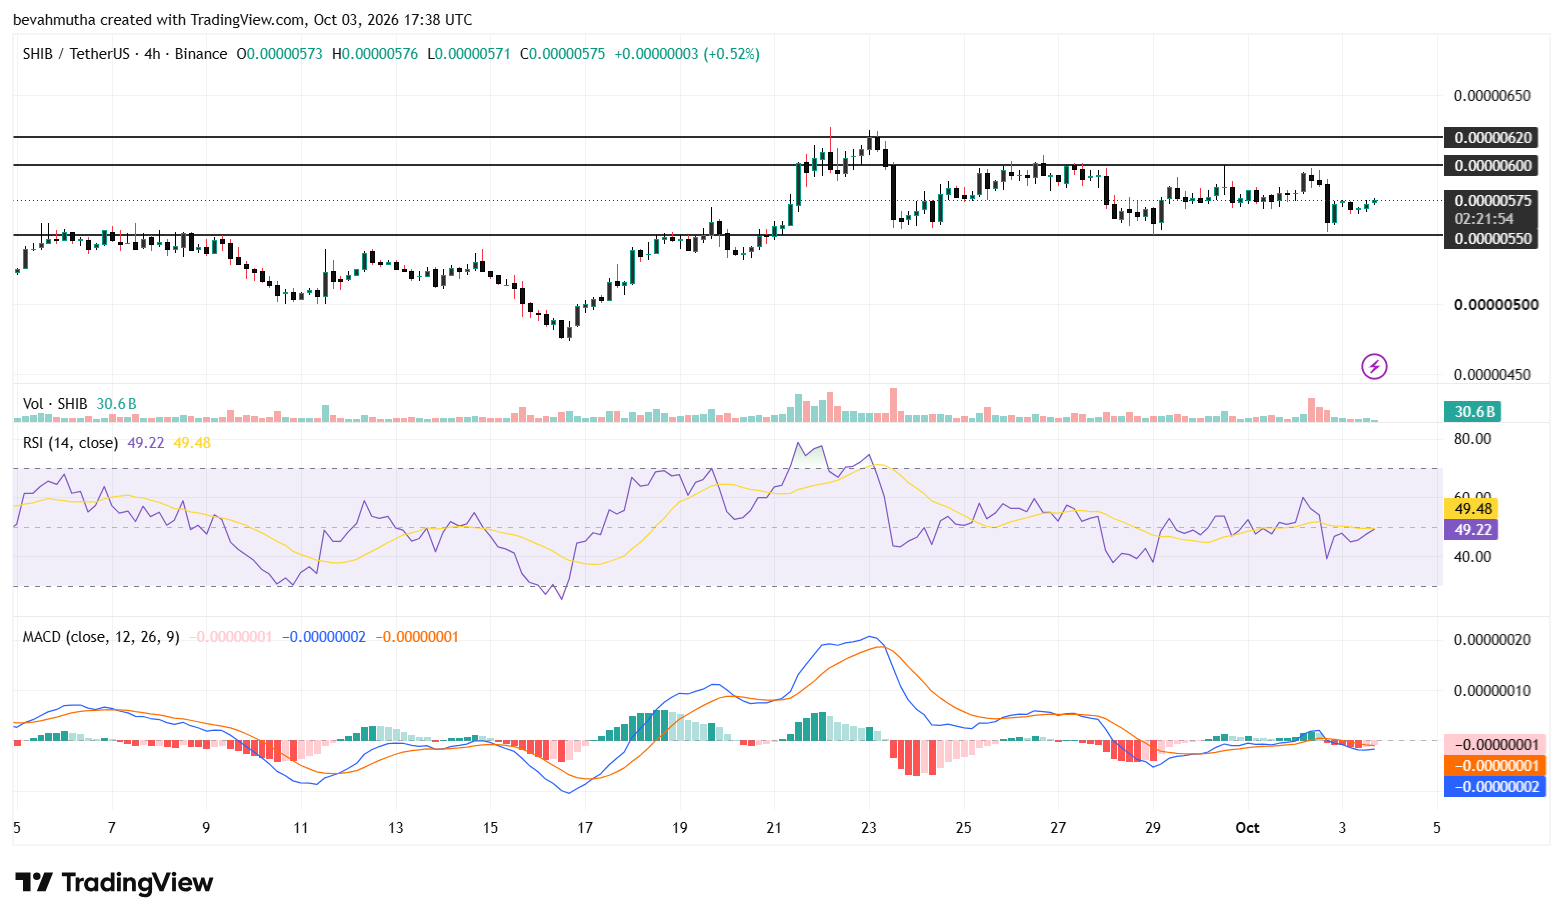Click the purple lightning bolt icon
The height and width of the screenshot is (920, 1563).
pyautogui.click(x=1374, y=367)
